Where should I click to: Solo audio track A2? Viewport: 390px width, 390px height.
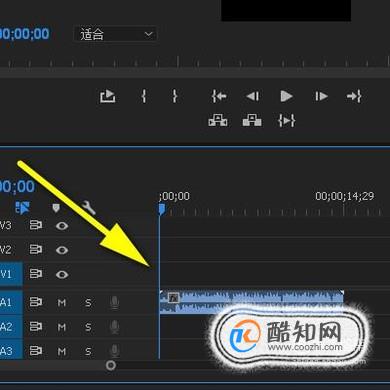point(88,327)
